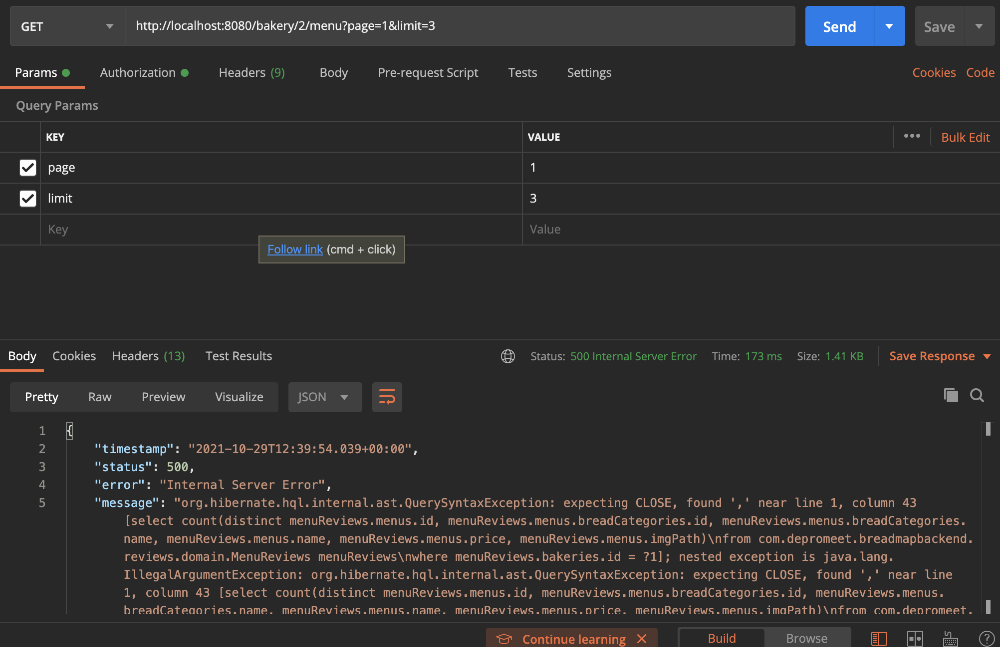Switch to Browse mode
The width and height of the screenshot is (1000, 647).
pos(807,638)
